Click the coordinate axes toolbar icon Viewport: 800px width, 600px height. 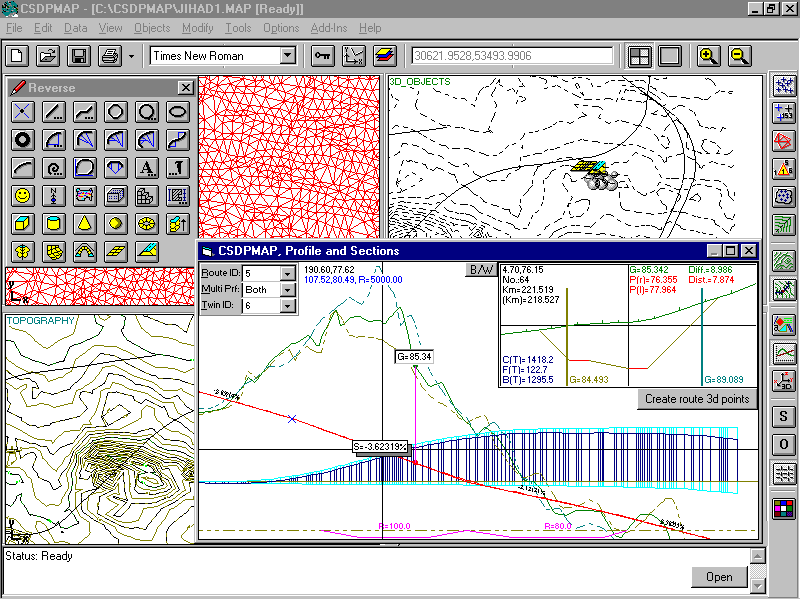coord(354,56)
